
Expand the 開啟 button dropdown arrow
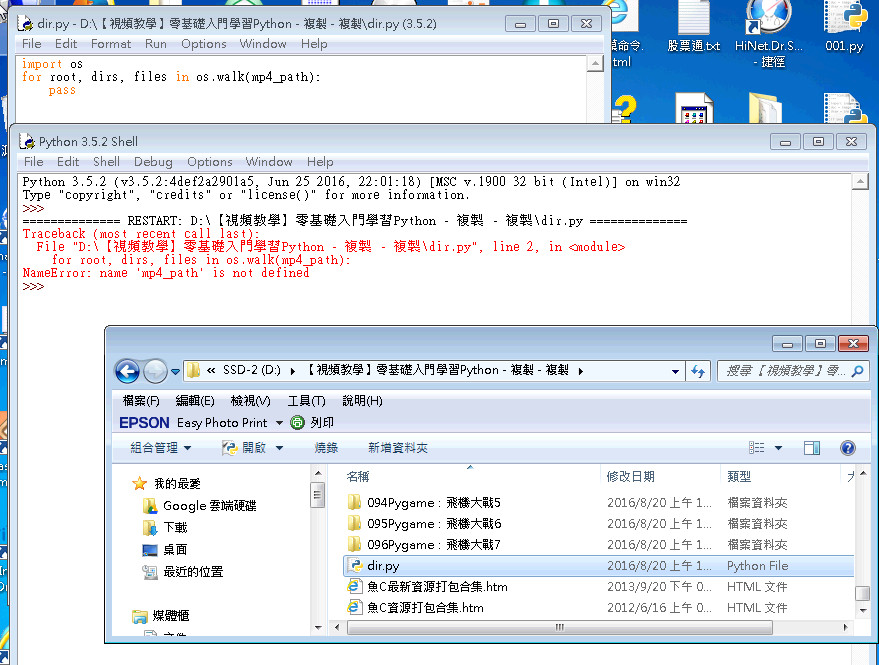tap(279, 448)
